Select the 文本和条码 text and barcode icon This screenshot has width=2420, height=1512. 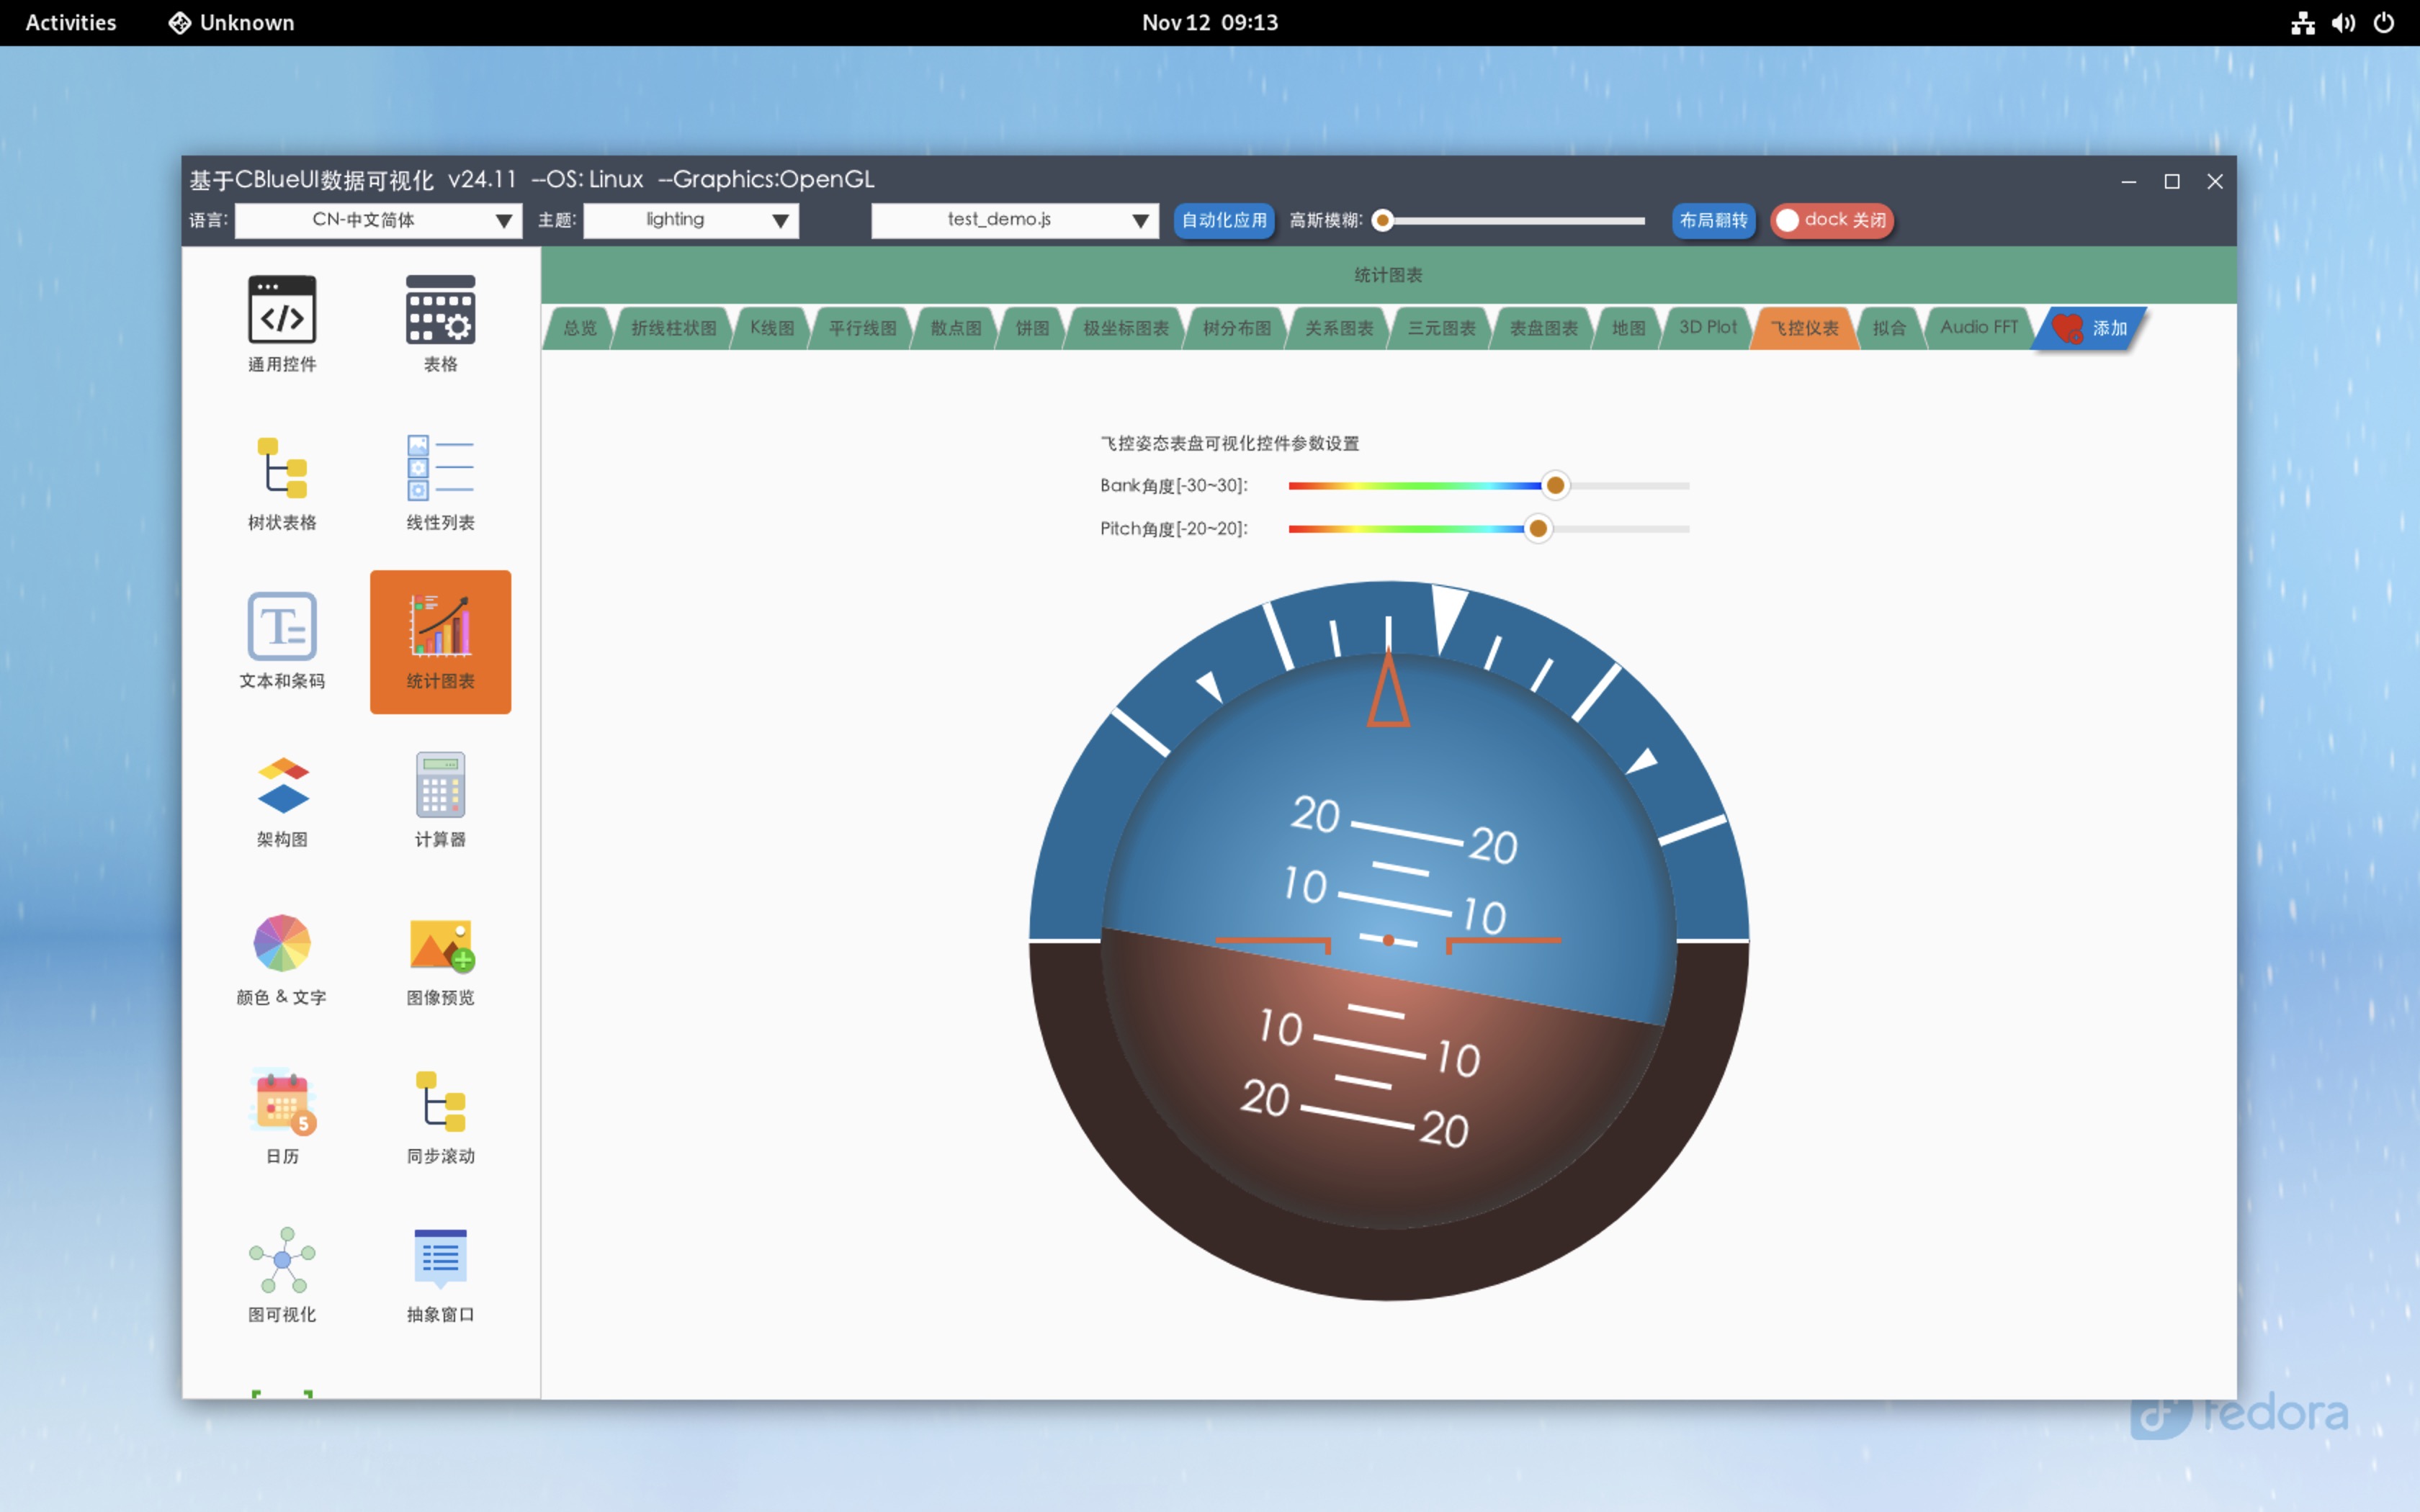[282, 627]
